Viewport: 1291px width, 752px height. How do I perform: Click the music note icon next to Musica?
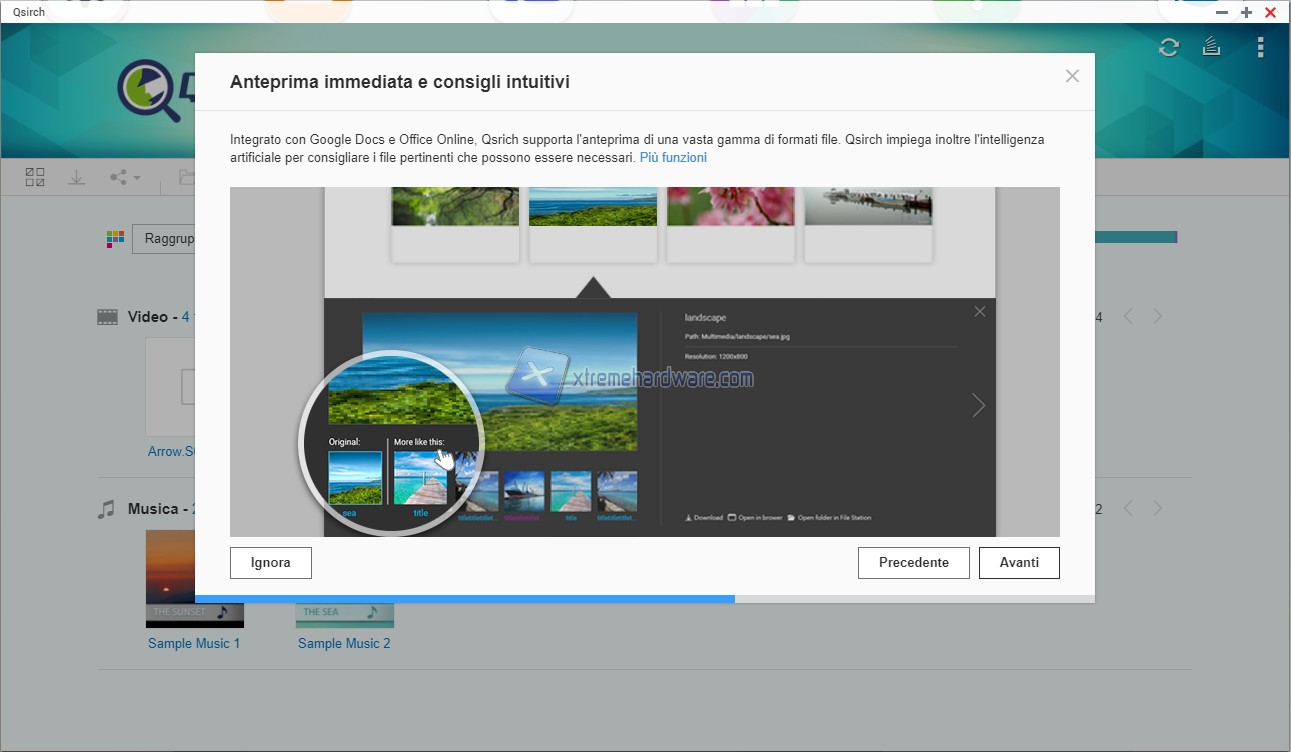(x=106, y=509)
